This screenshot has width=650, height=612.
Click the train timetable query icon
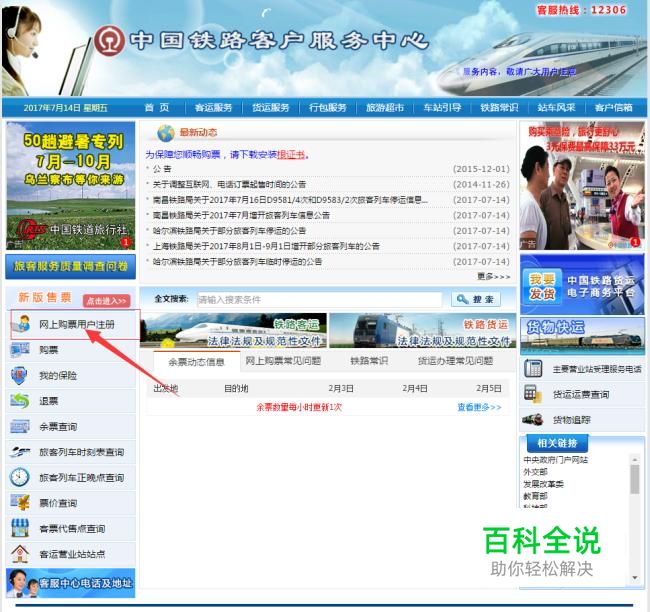[20, 452]
